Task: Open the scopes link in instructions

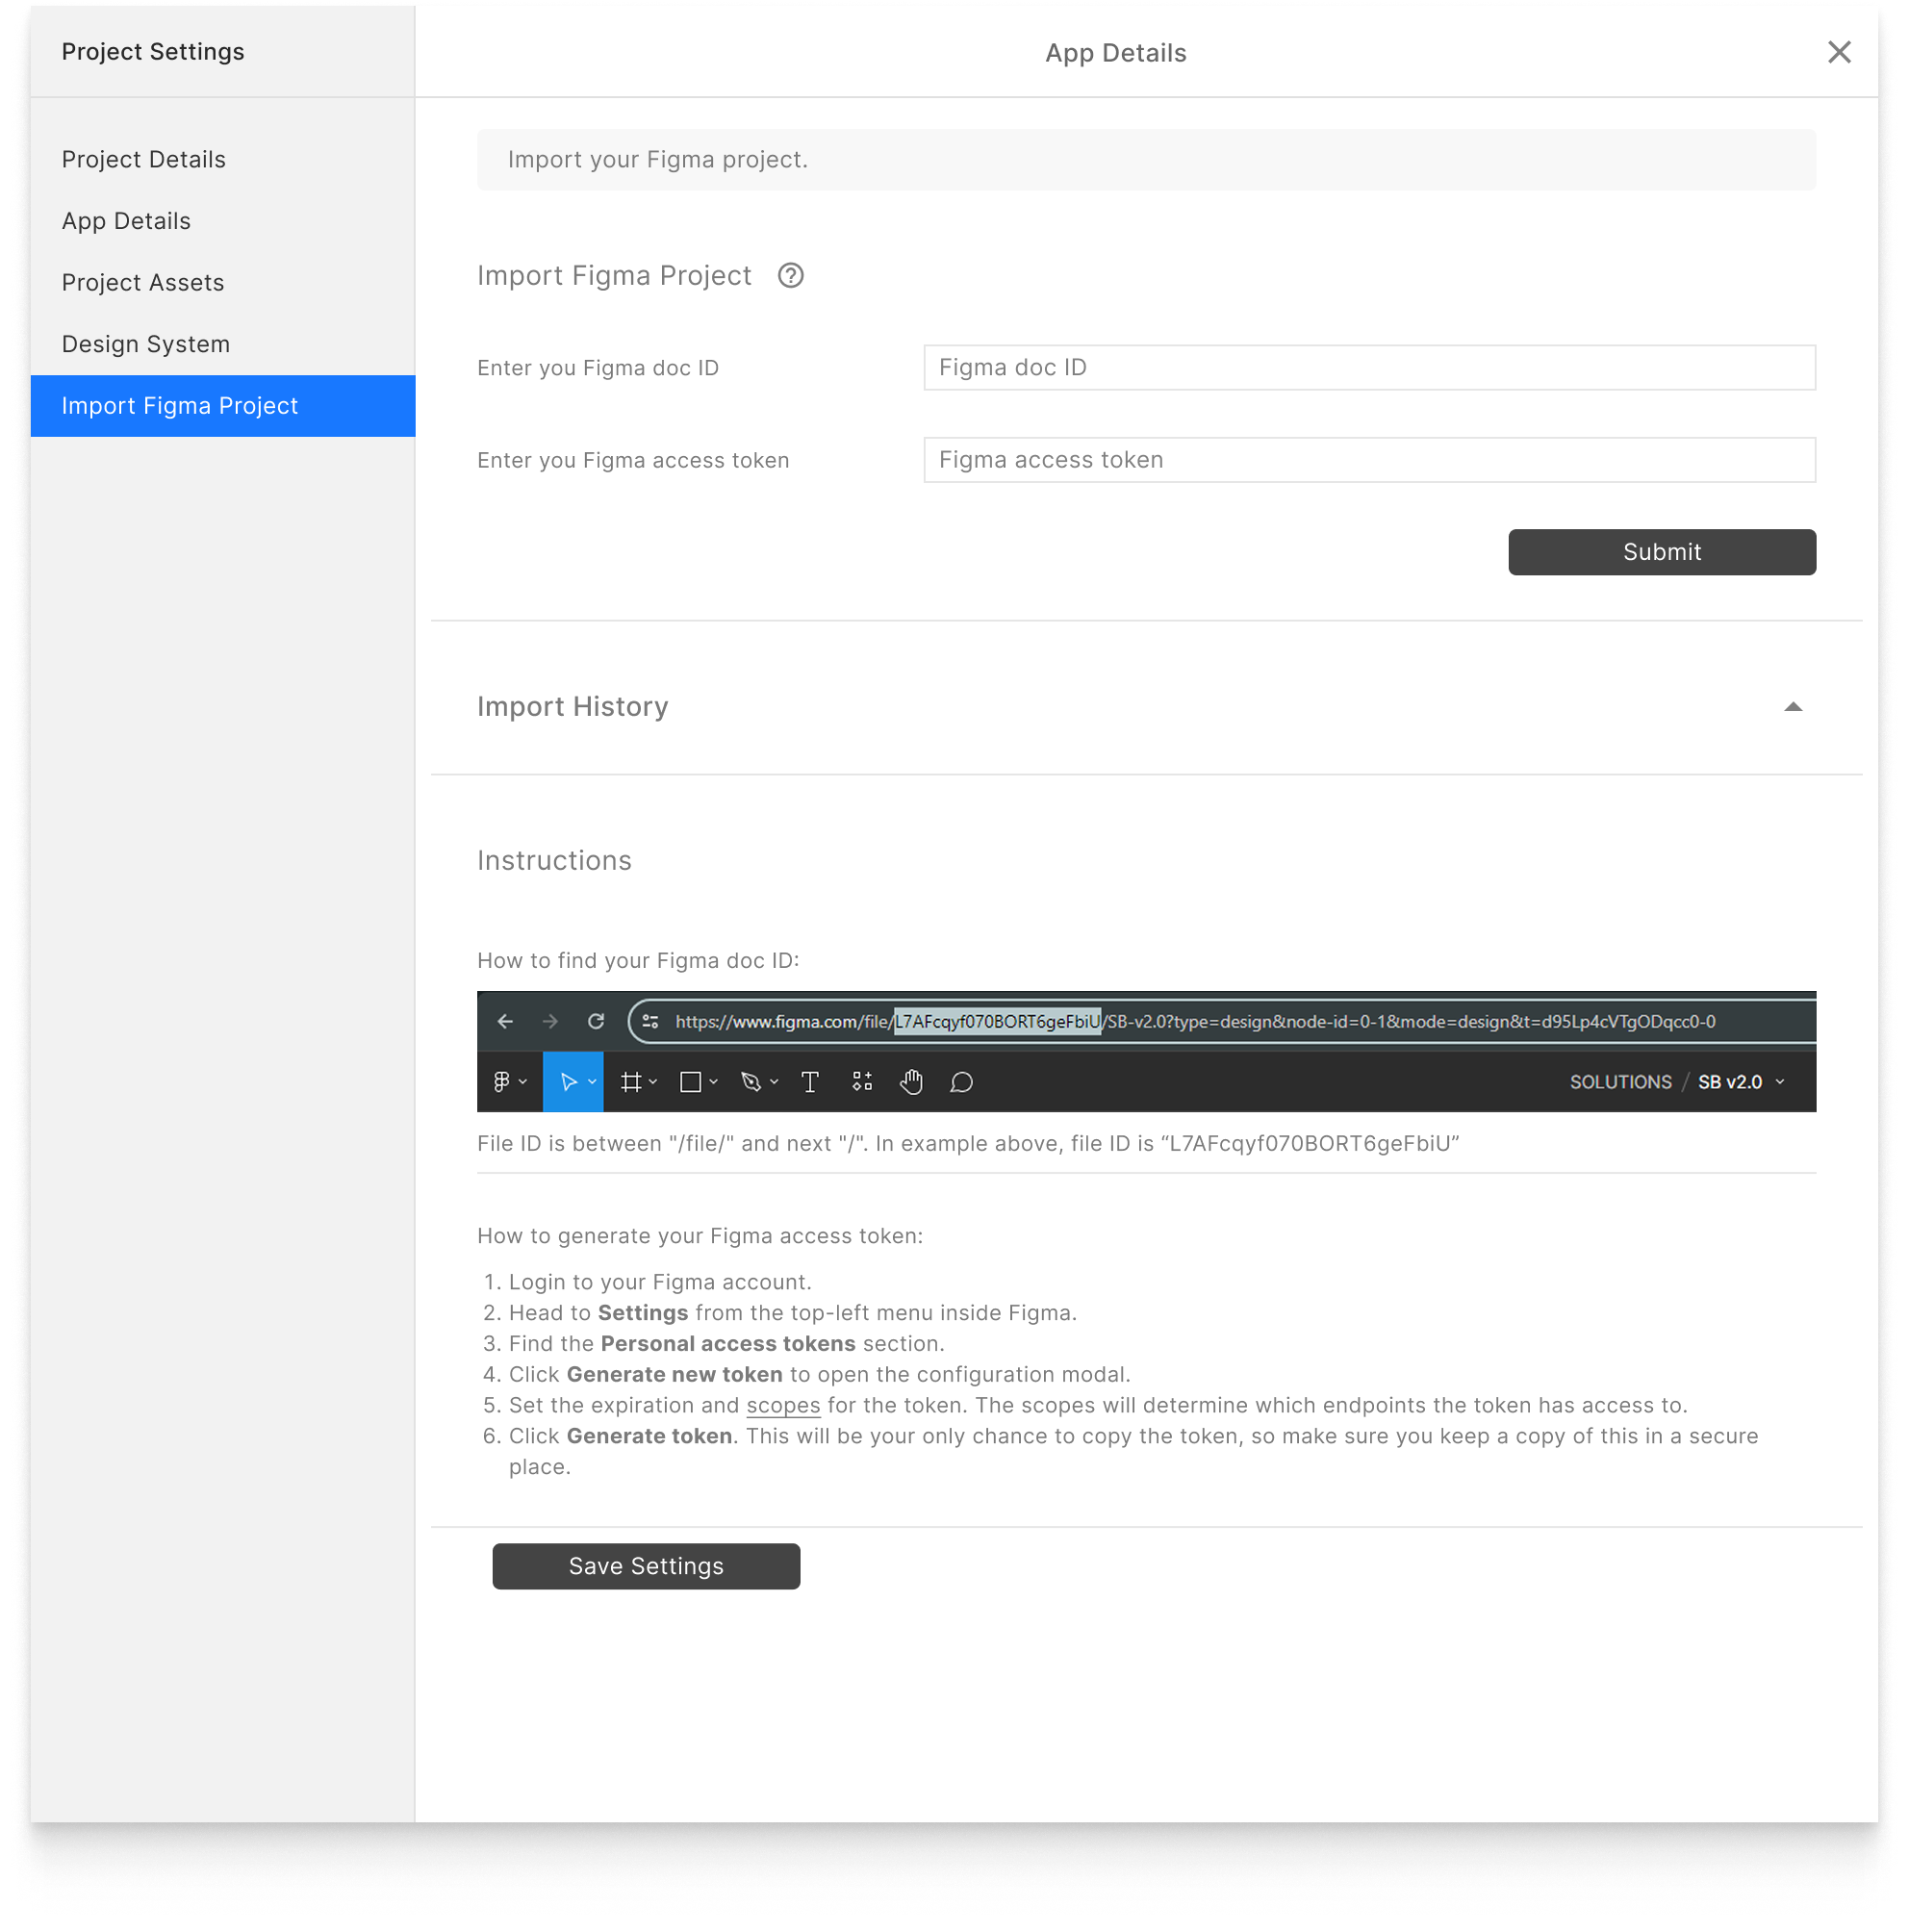Action: [783, 1405]
